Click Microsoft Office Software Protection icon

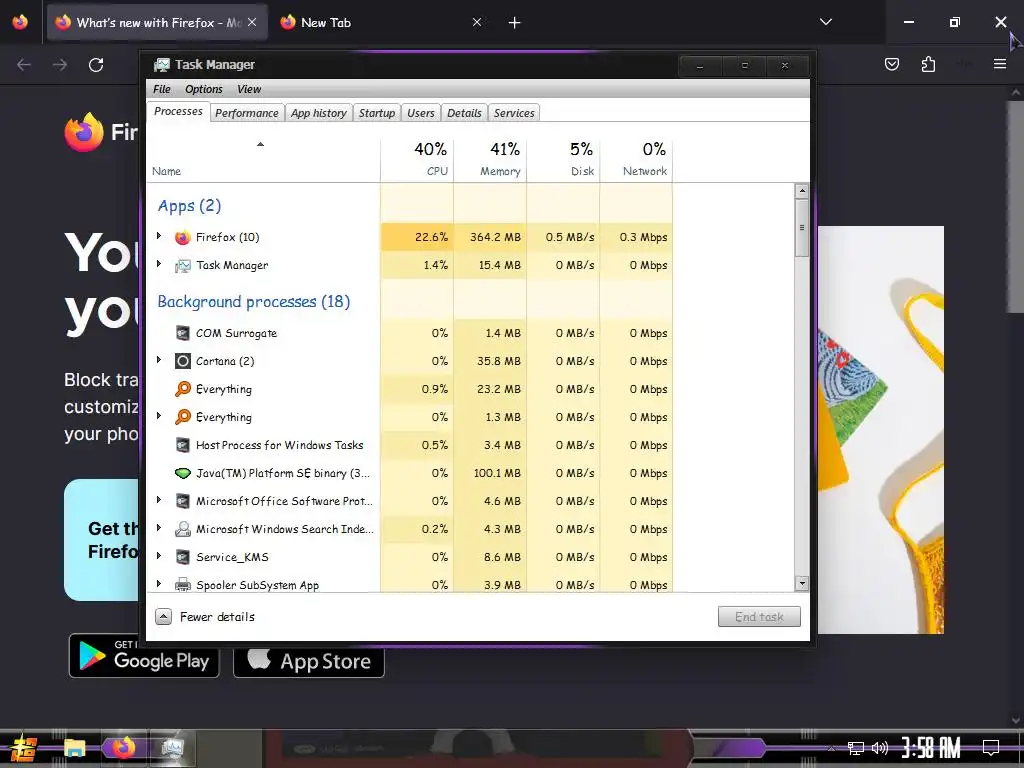pos(183,501)
